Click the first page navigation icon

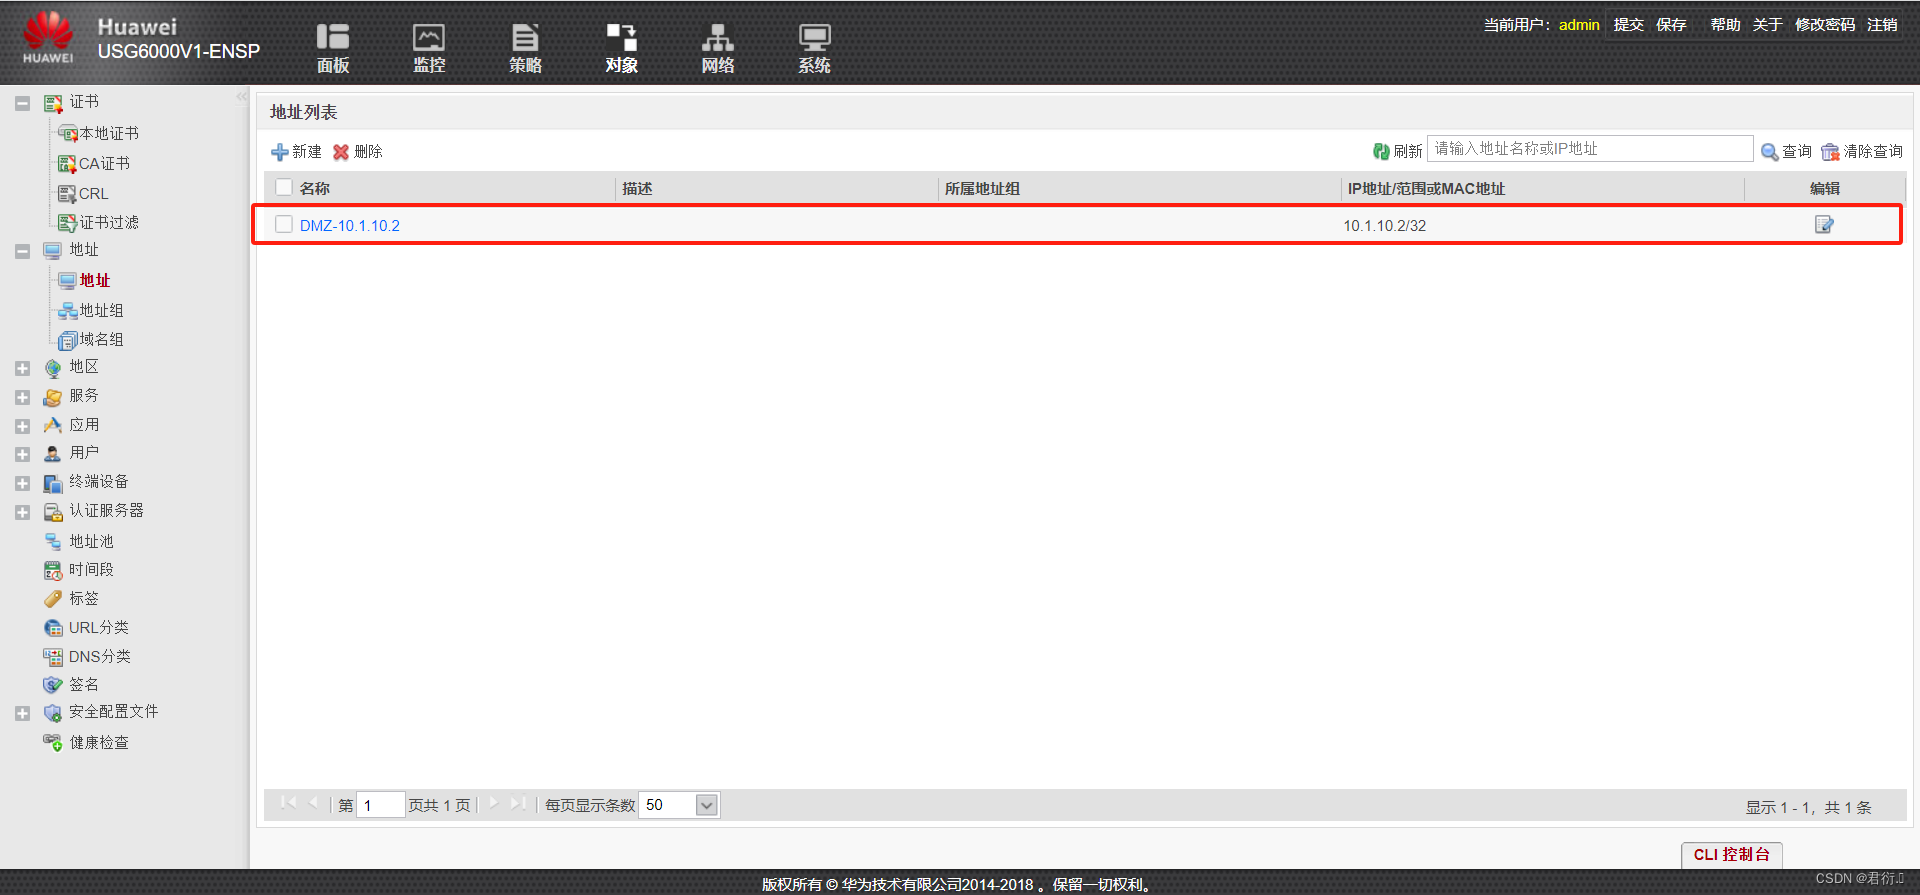pos(289,803)
